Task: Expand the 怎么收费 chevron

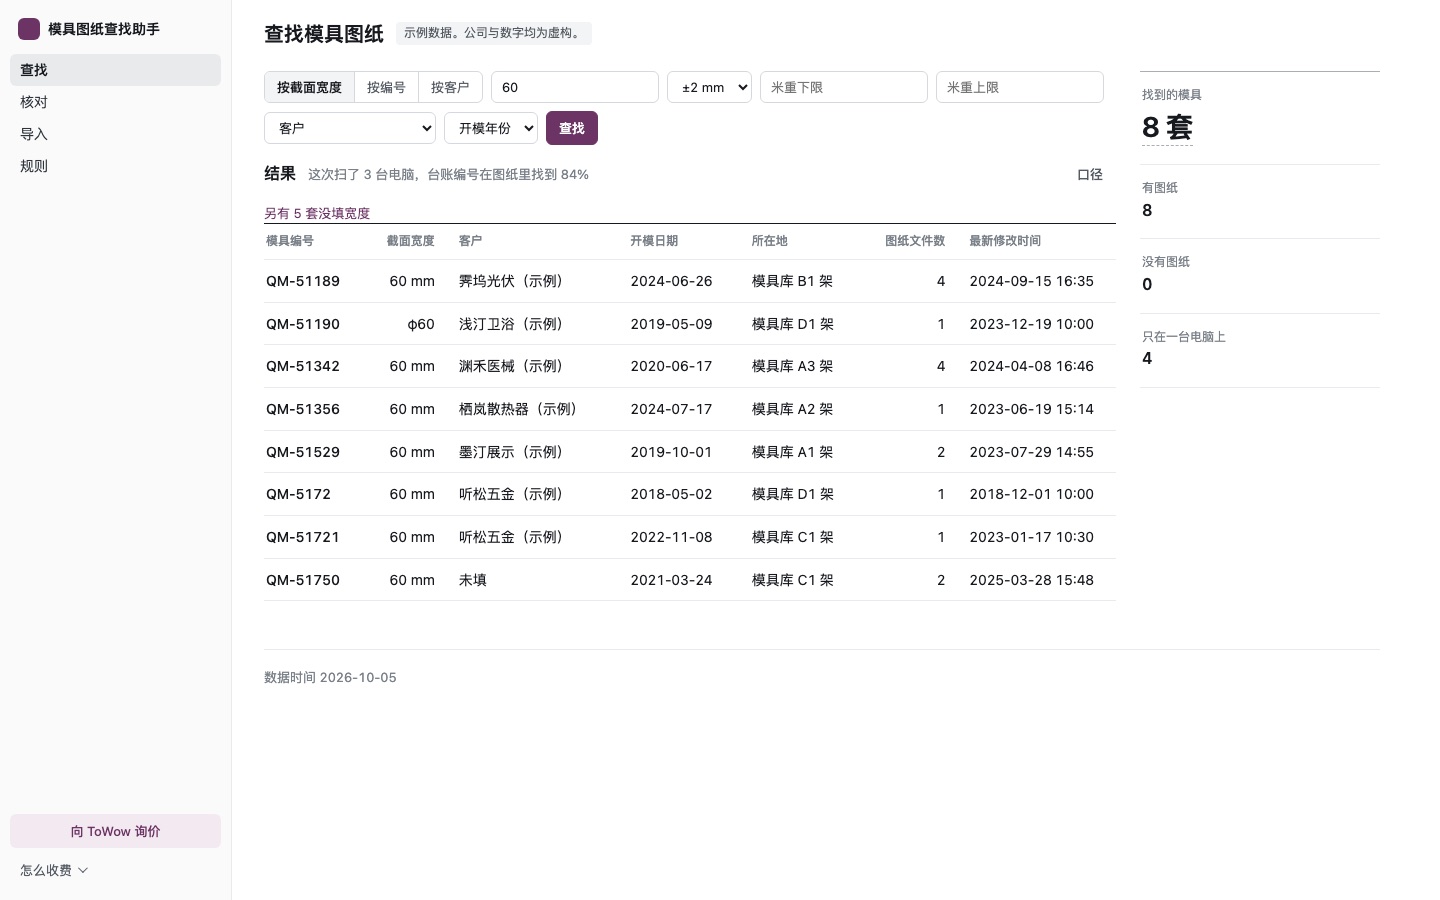Action: [x=83, y=870]
